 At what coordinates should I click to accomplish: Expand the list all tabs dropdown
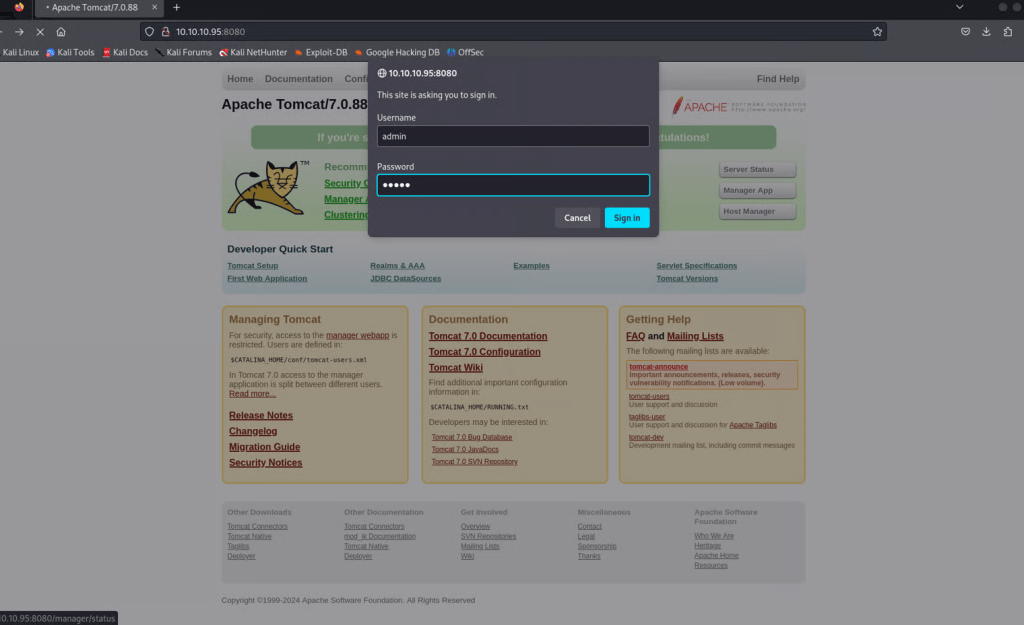point(960,7)
